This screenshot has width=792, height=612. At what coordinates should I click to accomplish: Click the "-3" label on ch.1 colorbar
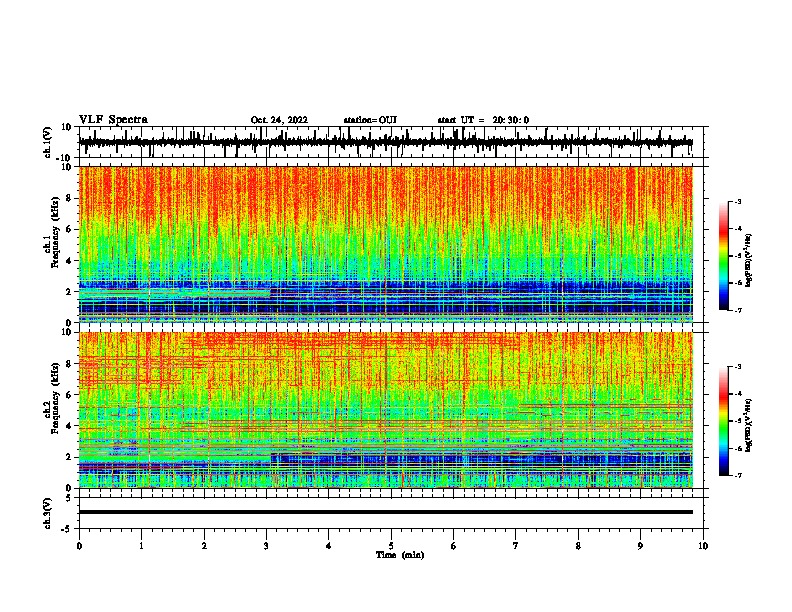click(x=738, y=202)
